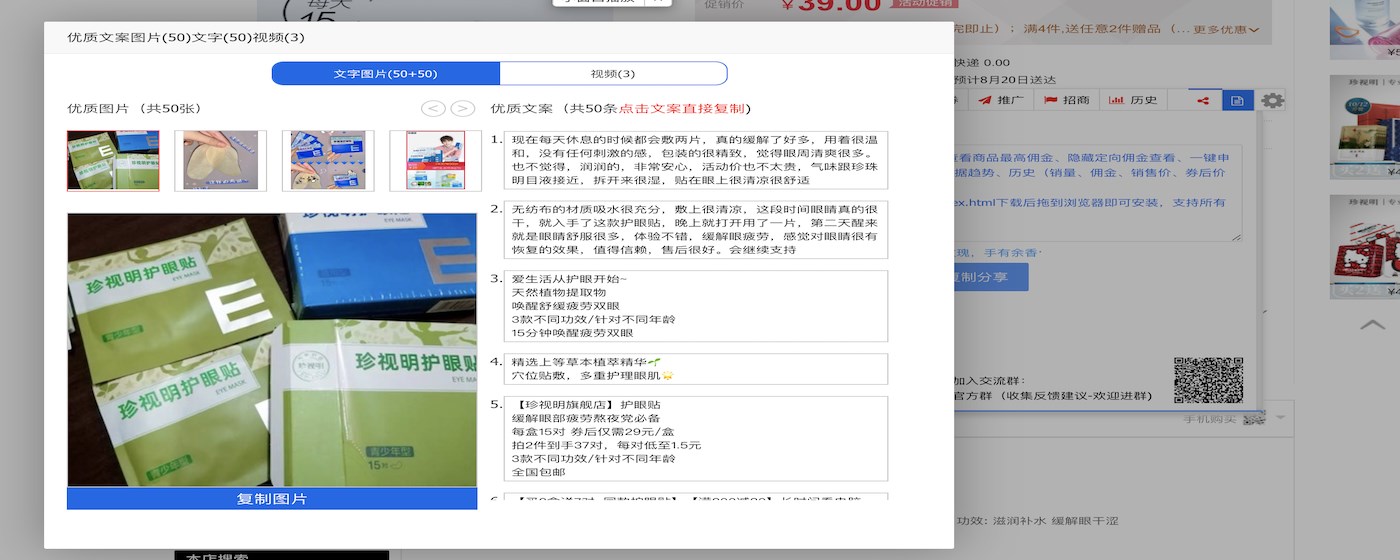Open the Hello Kitty product thumbnail on right
The width and height of the screenshot is (1400, 560).
1364,246
